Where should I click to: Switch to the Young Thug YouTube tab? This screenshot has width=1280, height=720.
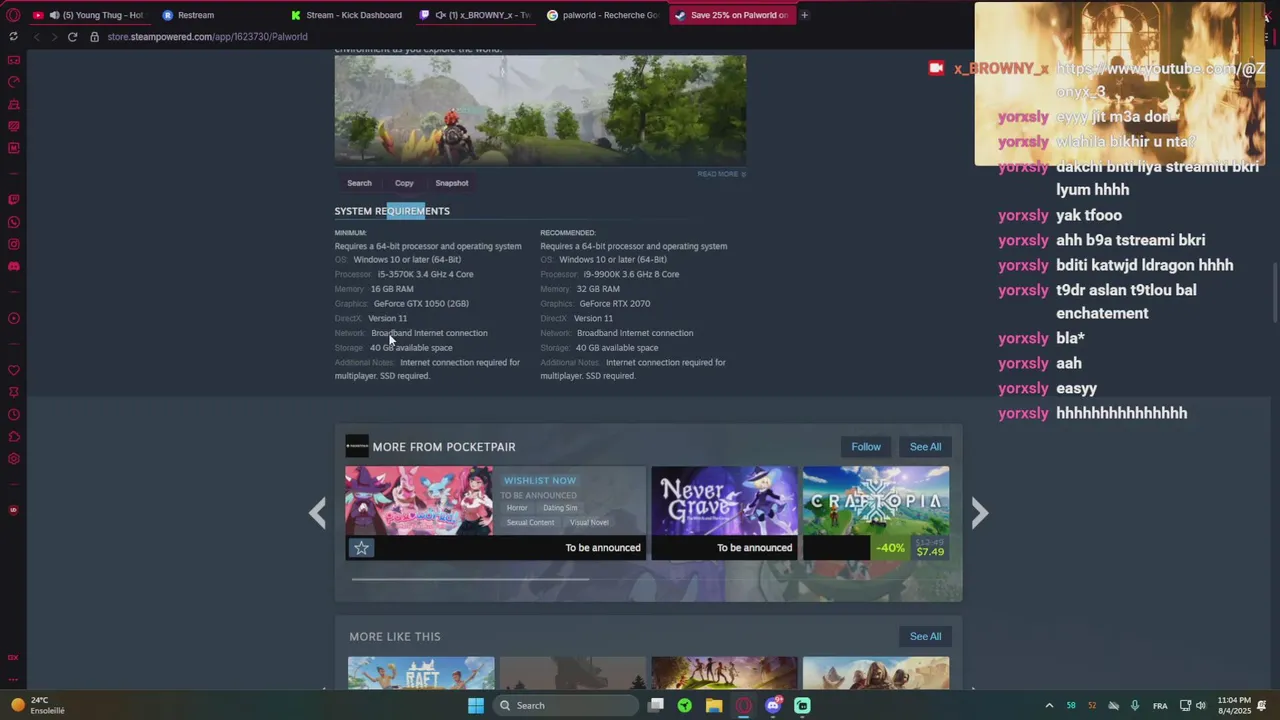click(88, 15)
